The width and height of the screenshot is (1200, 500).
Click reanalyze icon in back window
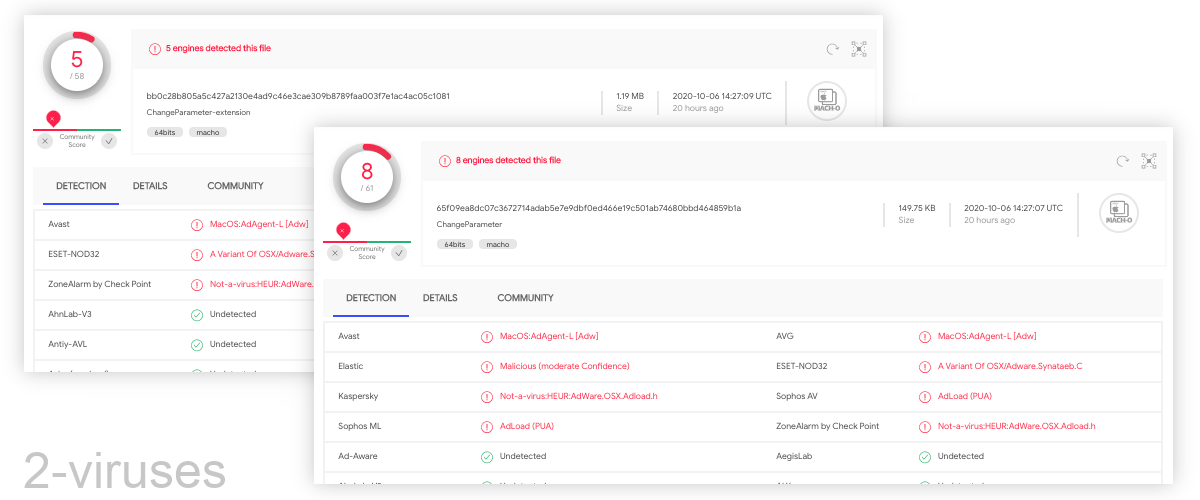[x=832, y=49]
